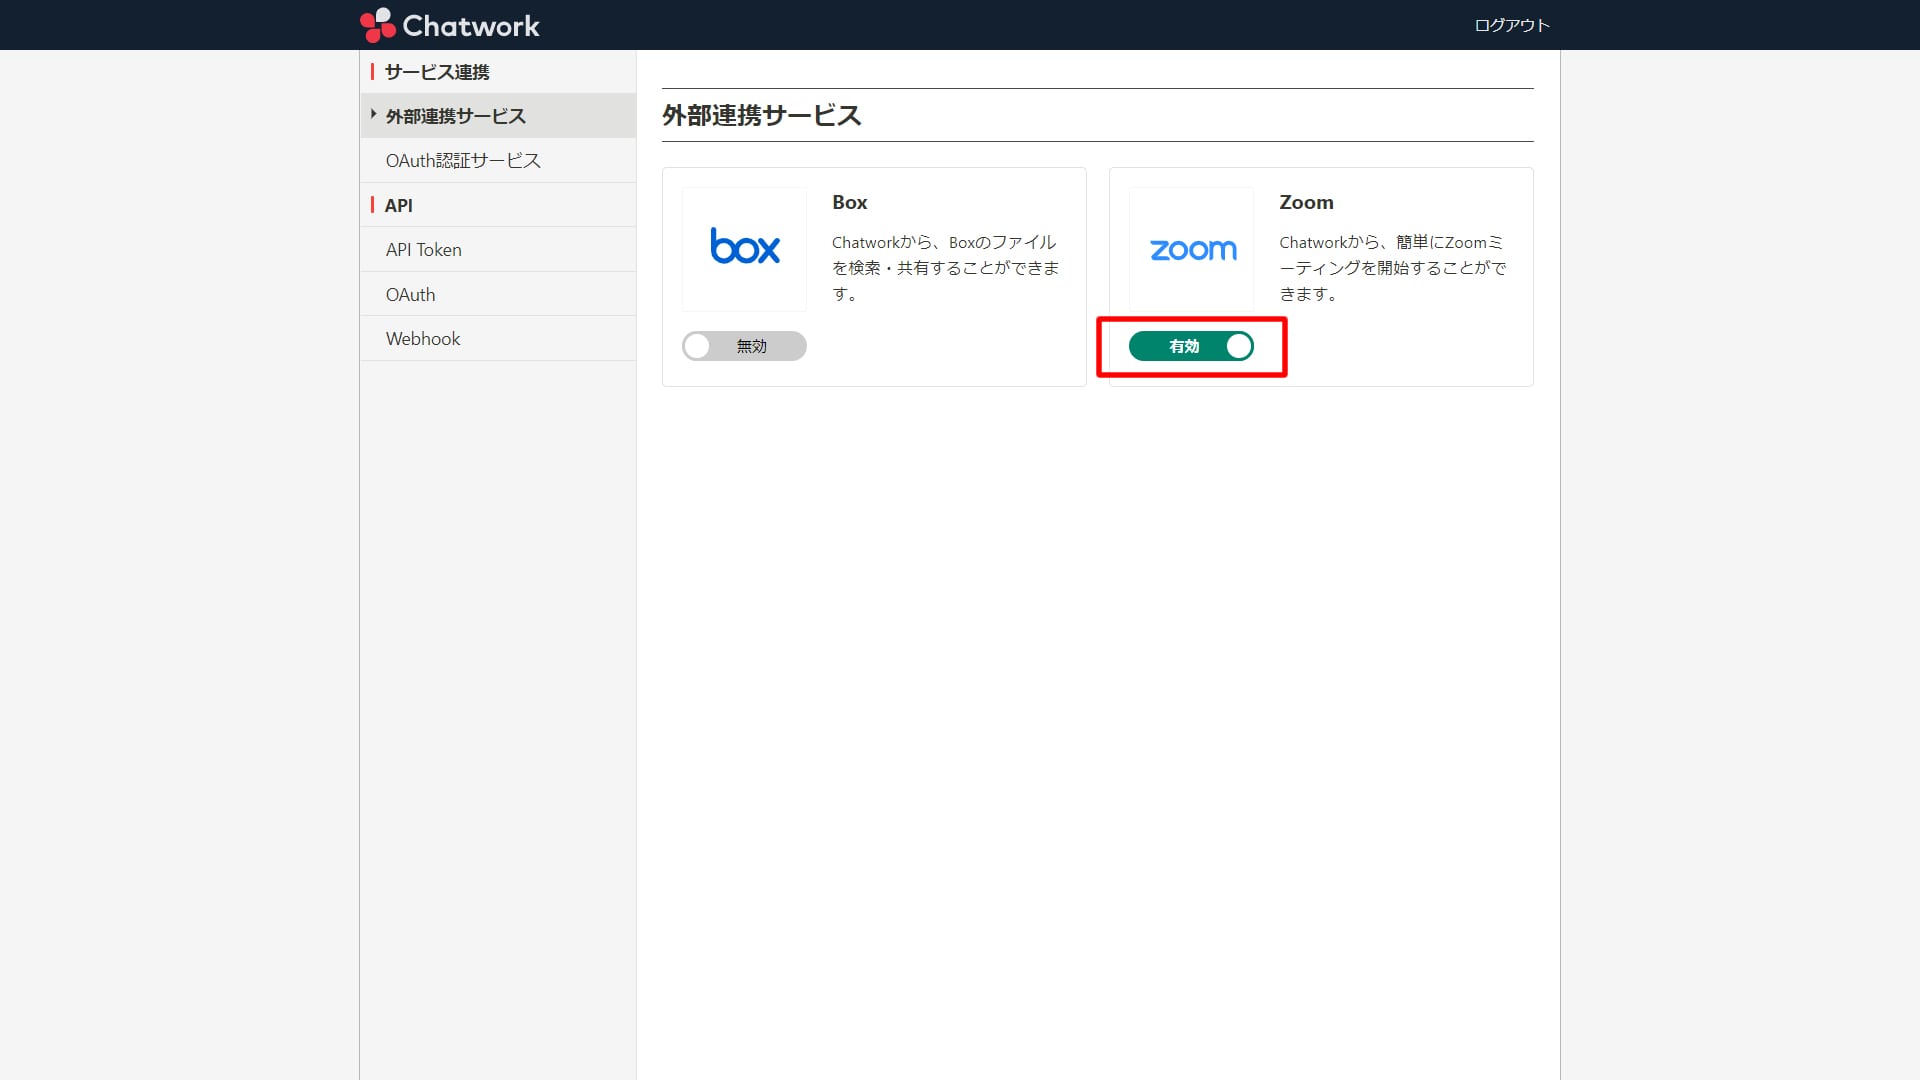
Task: Click the Zoom description text
Action: click(1392, 268)
